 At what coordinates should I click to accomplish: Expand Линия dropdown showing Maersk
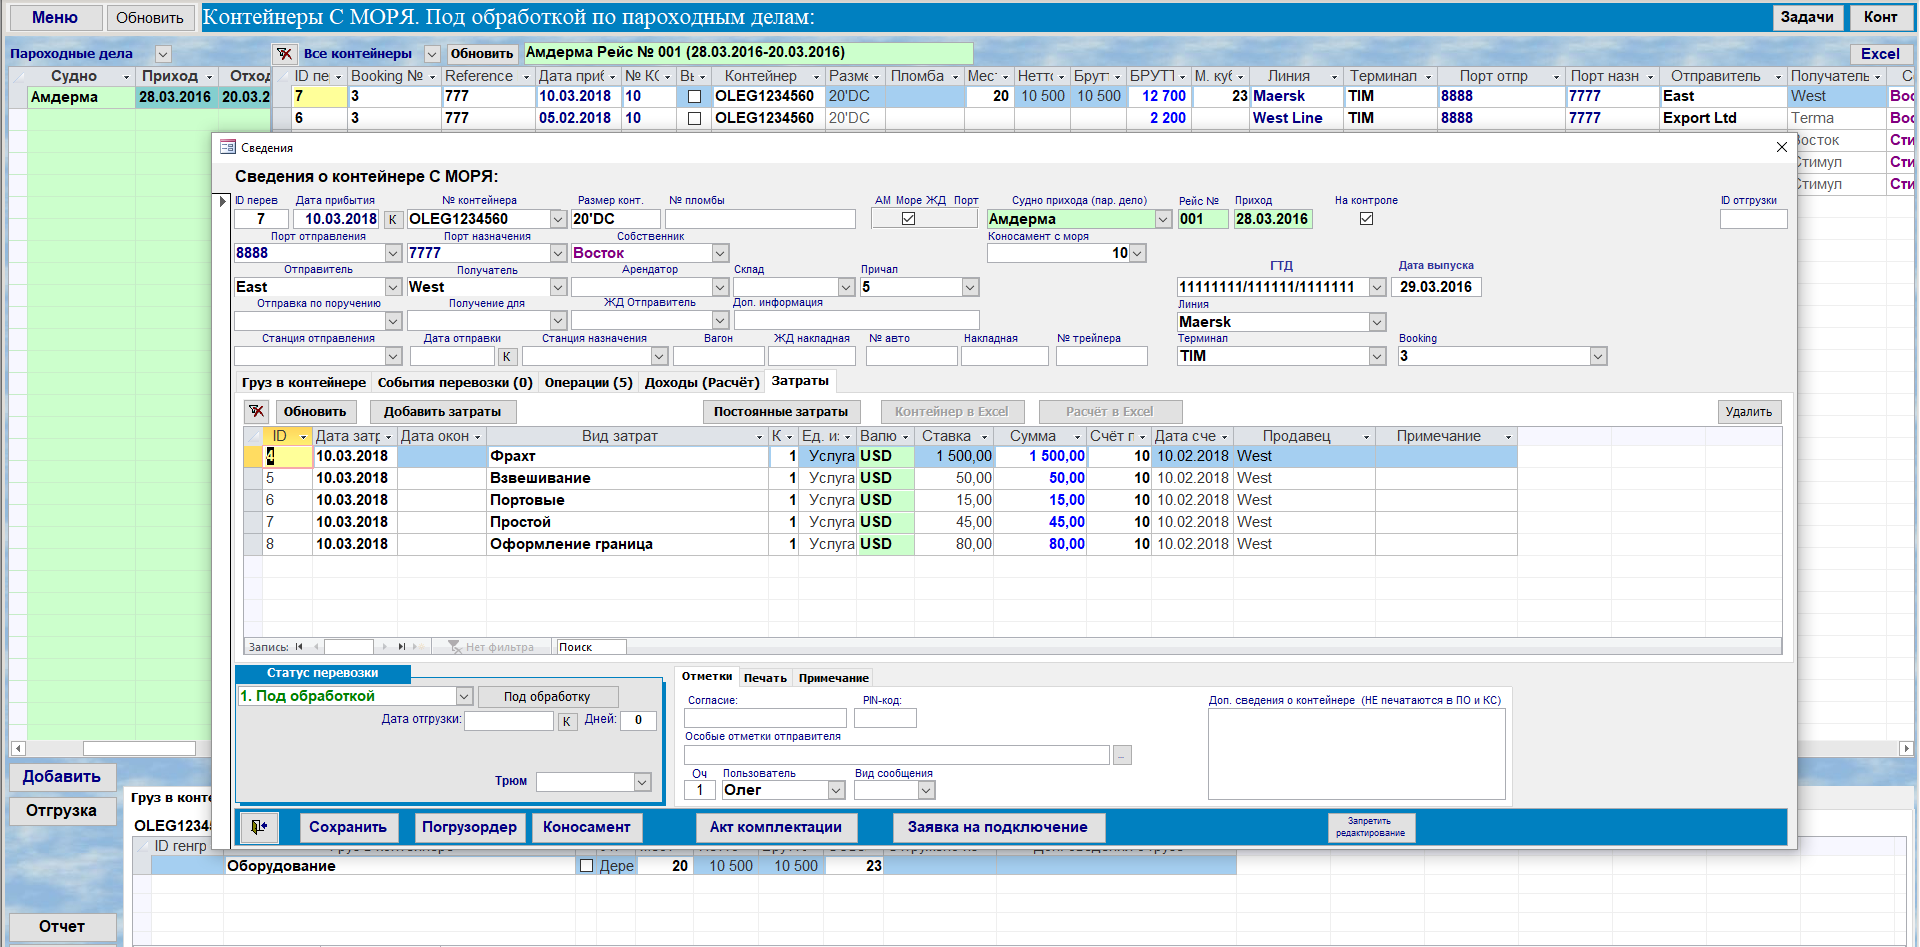click(1377, 322)
